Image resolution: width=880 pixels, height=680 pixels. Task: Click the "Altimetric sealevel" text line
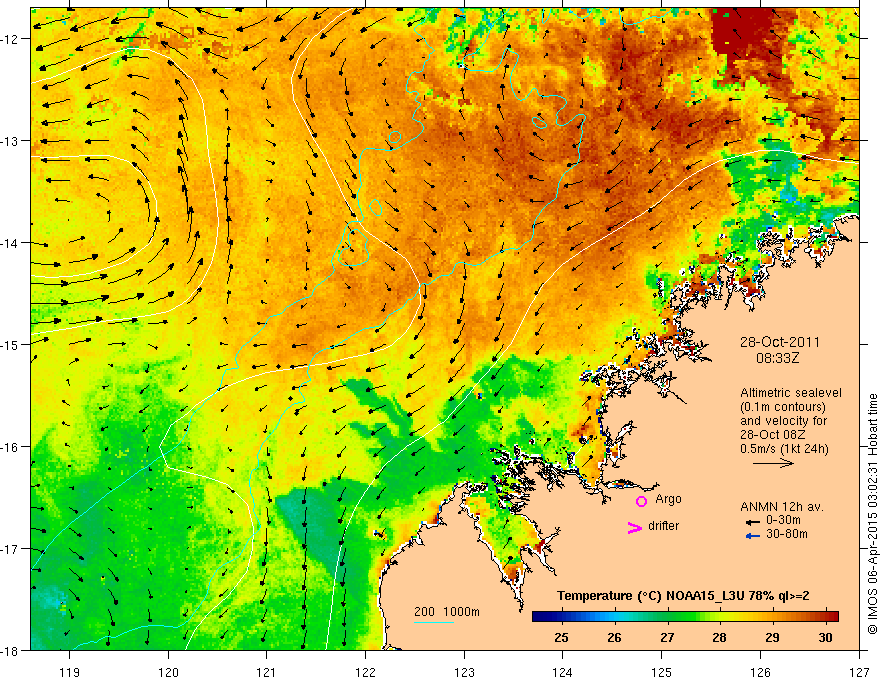[x=791, y=393]
